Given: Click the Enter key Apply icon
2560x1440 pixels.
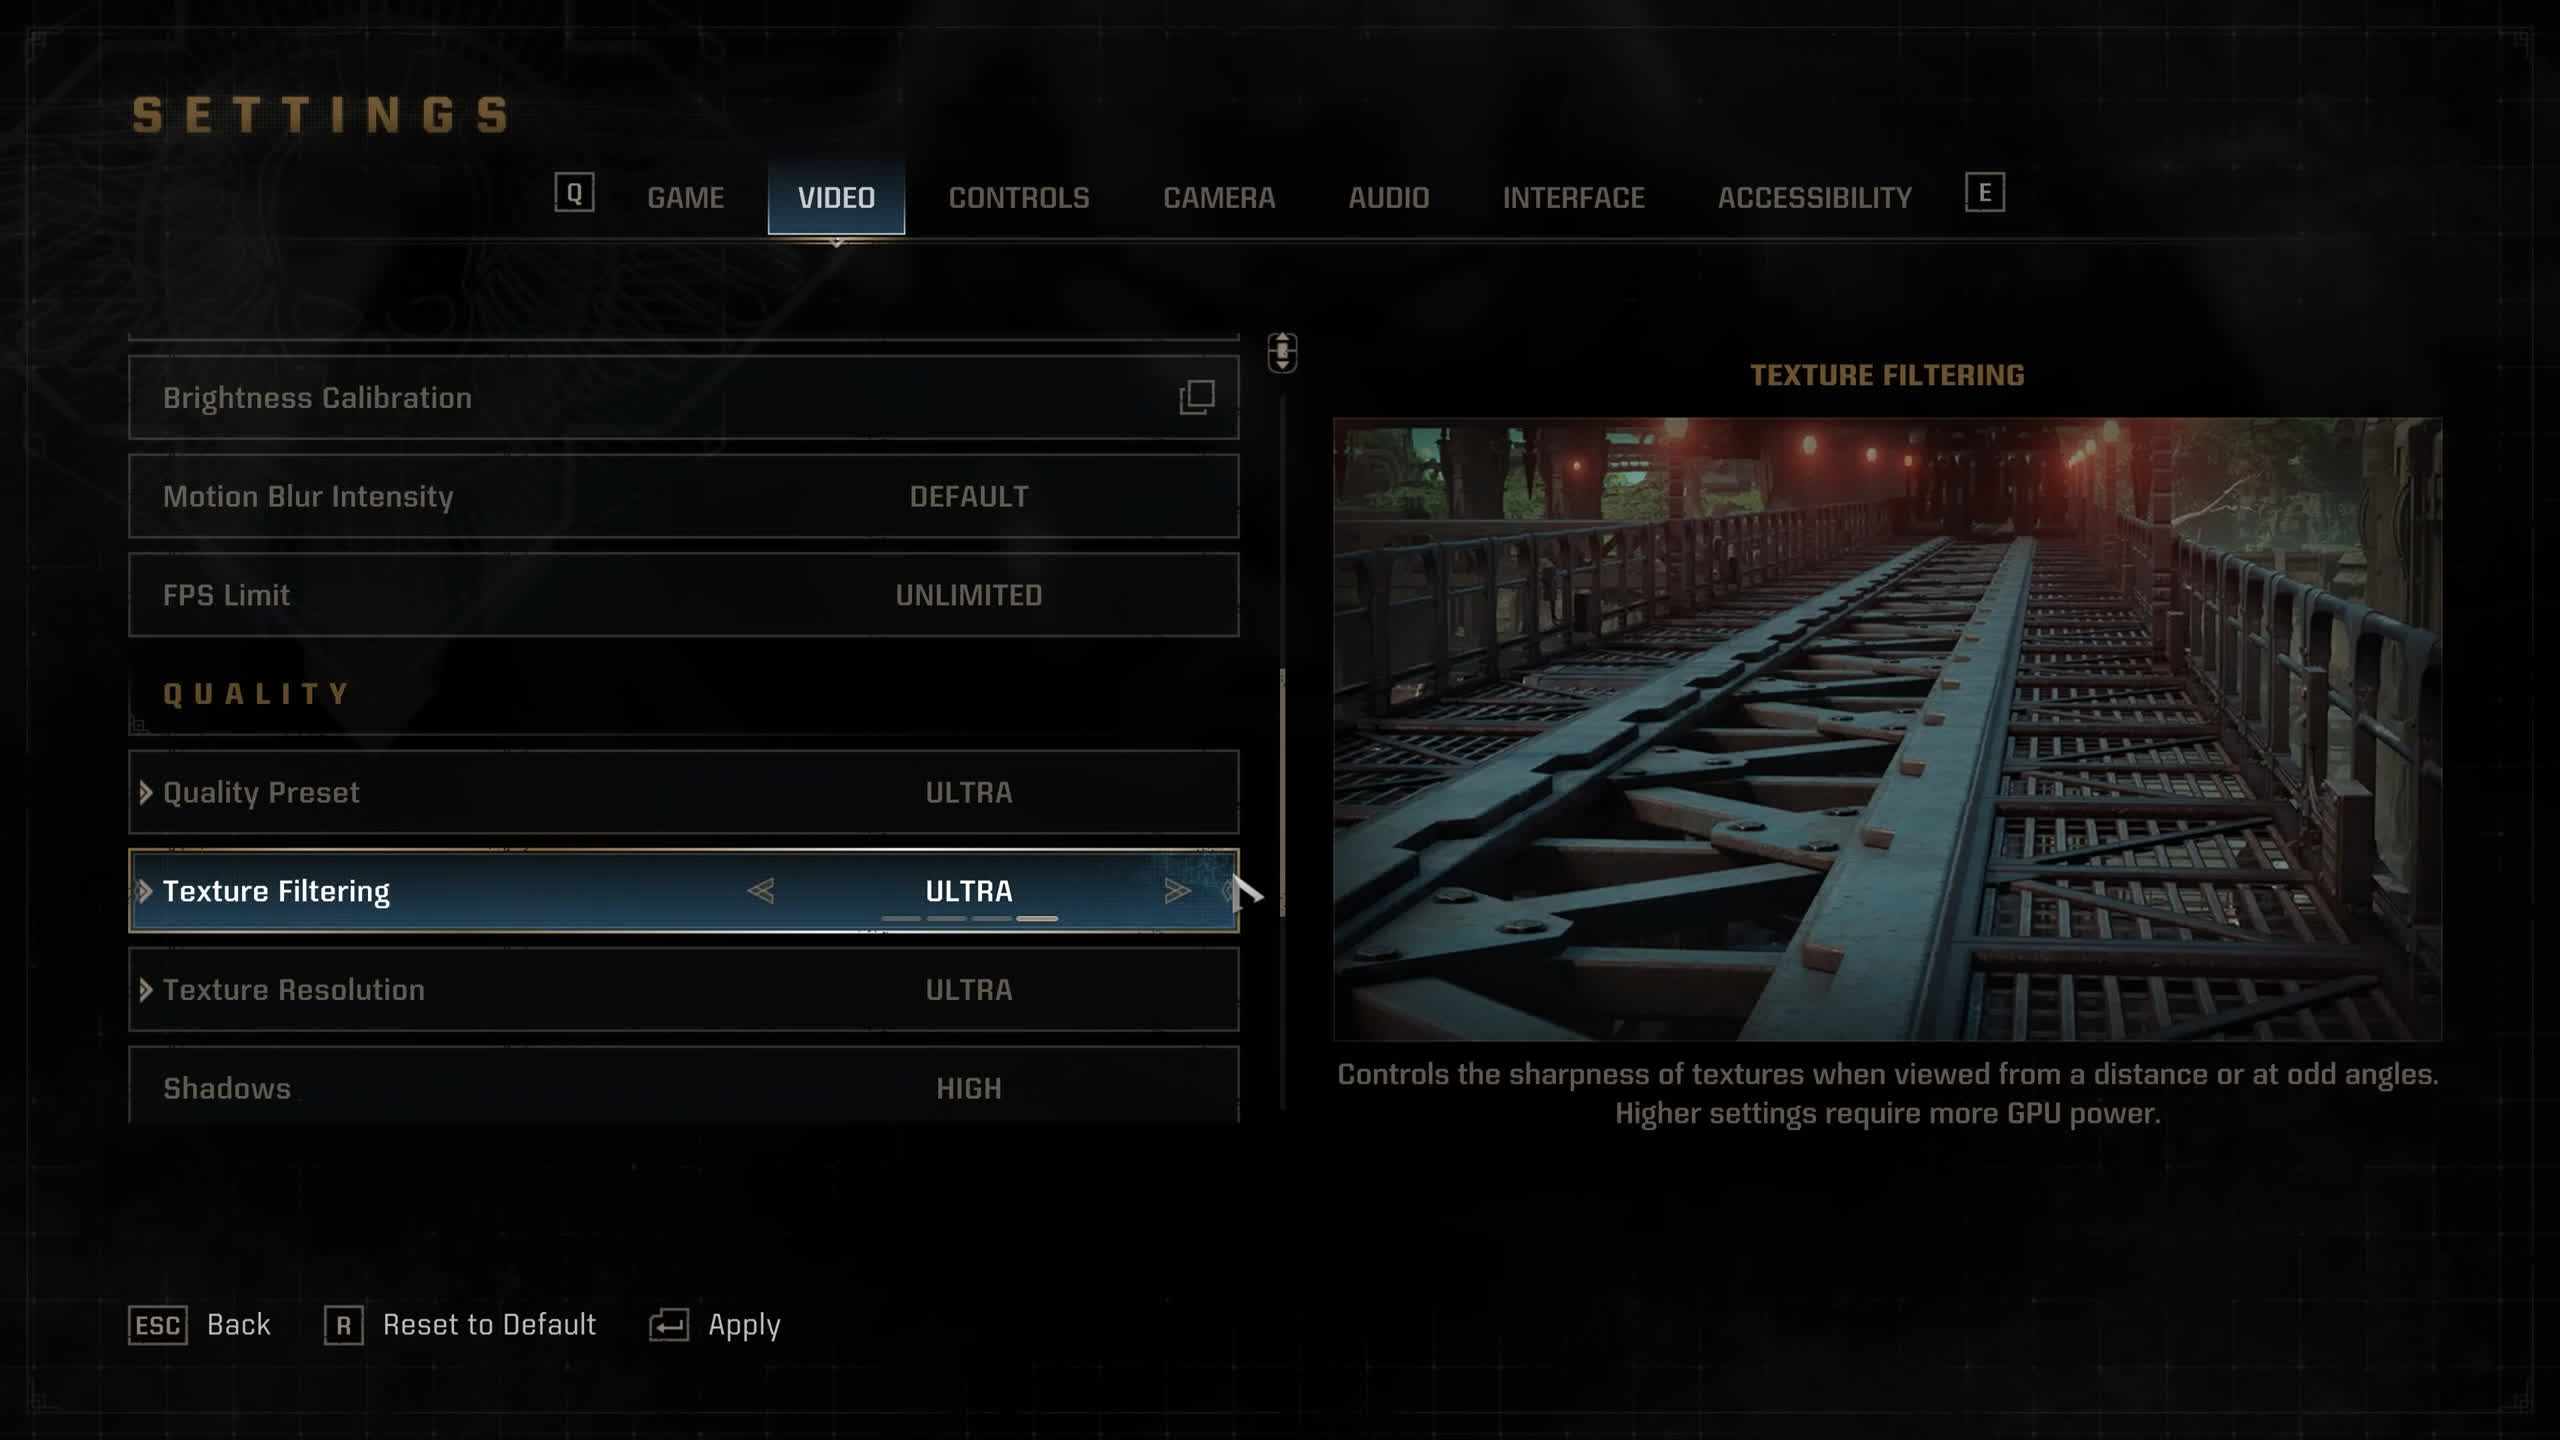Looking at the screenshot, I should coord(669,1325).
